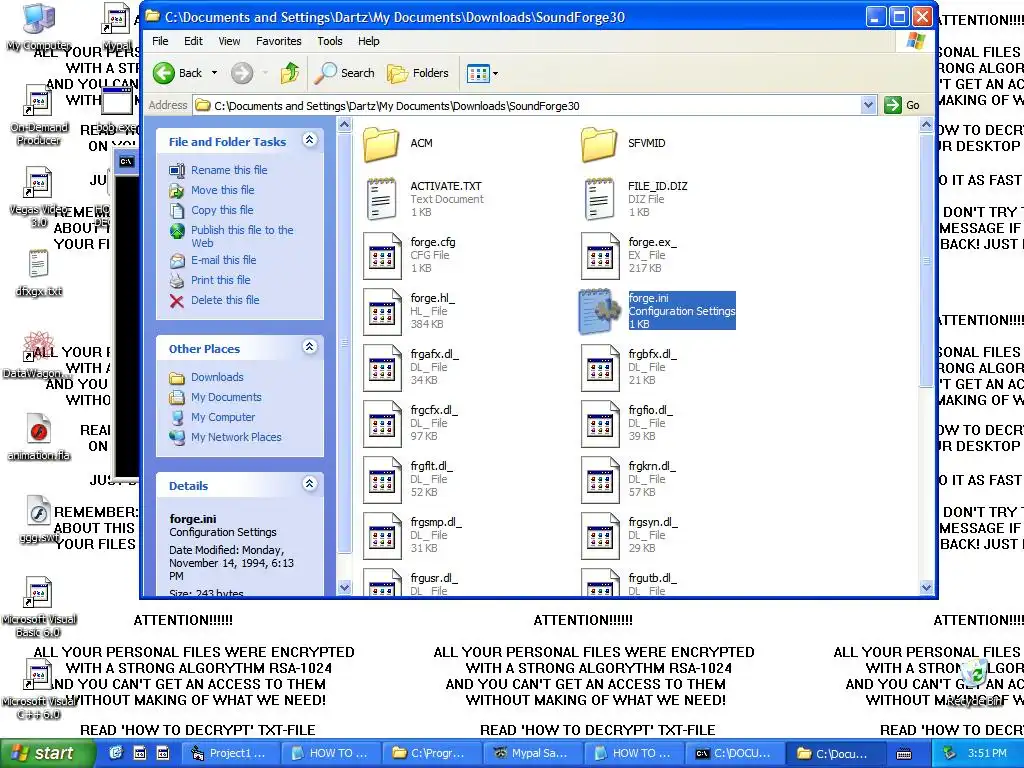Collapse the File and Folder Tasks panel
The width and height of the screenshot is (1024, 768).
coord(310,140)
